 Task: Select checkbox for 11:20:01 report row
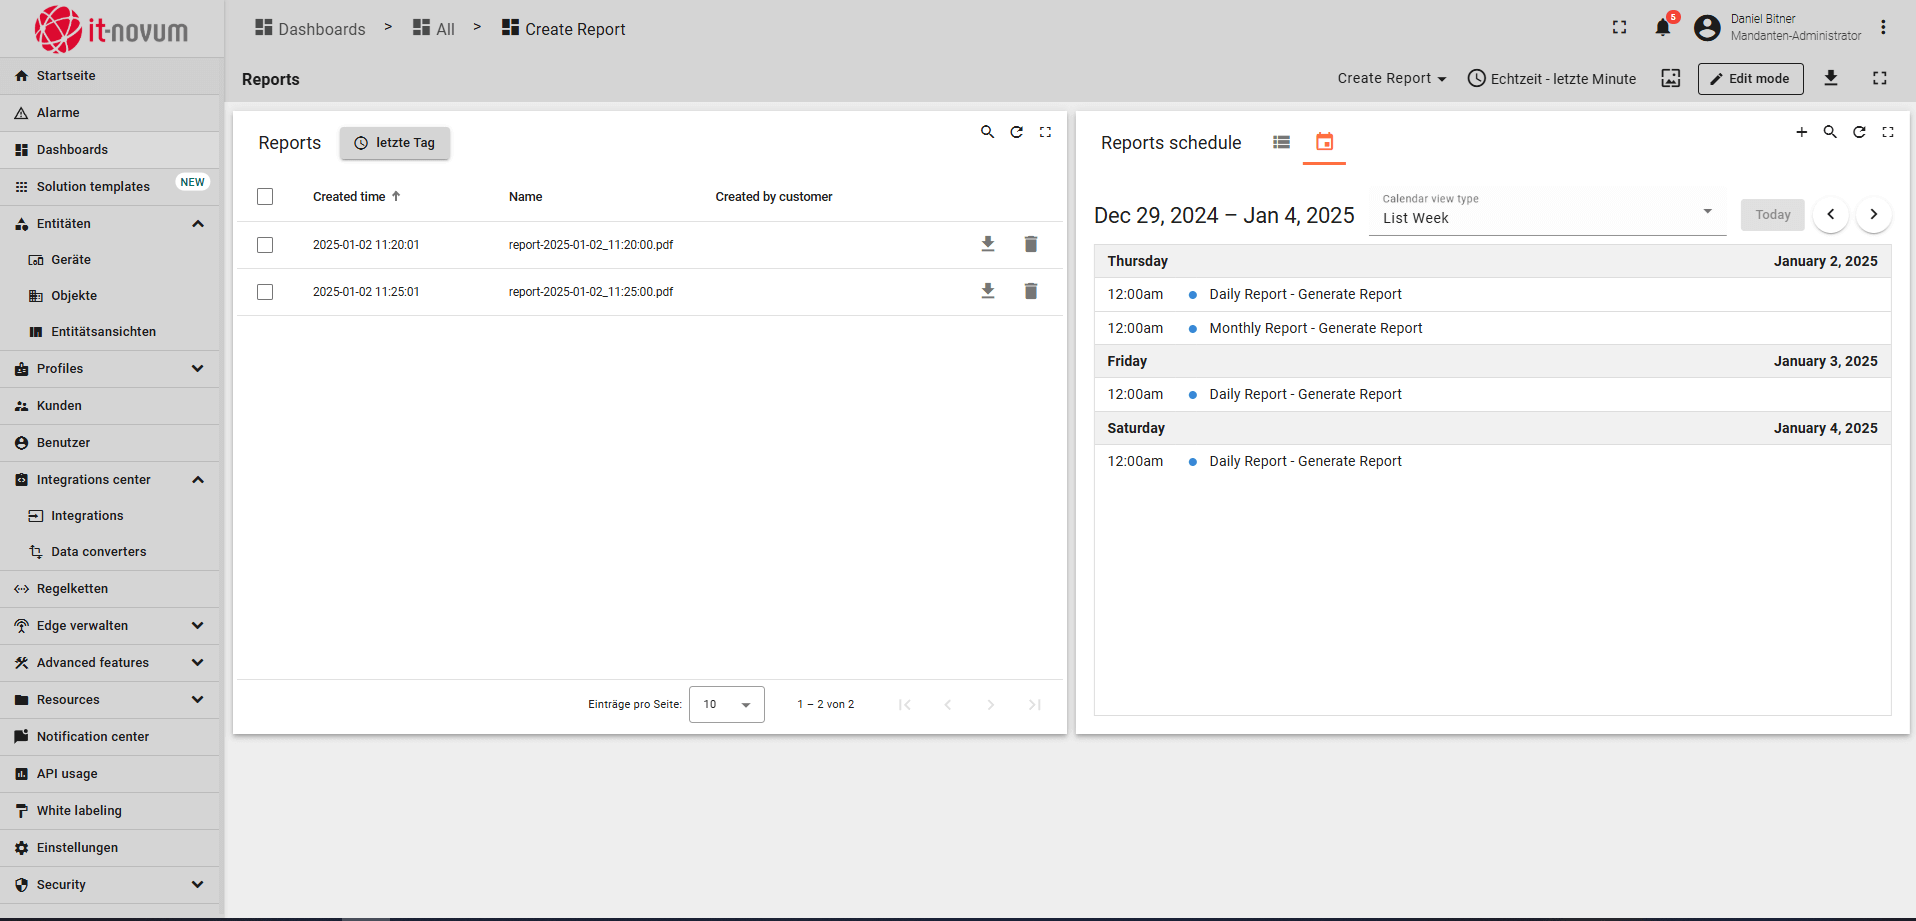(x=265, y=245)
